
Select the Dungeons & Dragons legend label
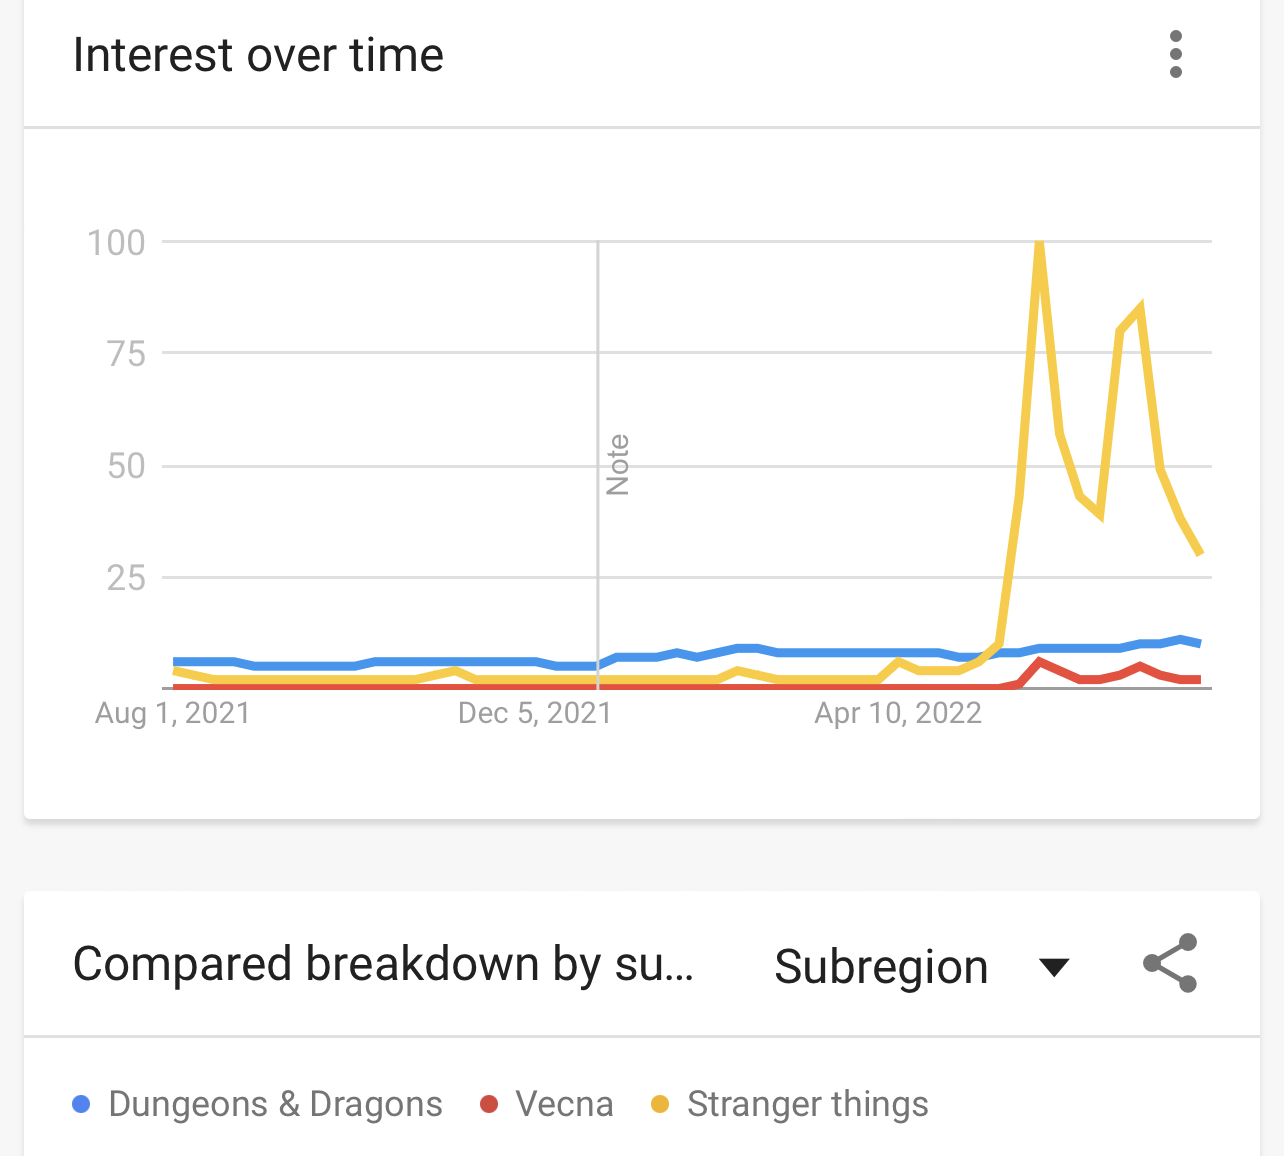tap(275, 1104)
